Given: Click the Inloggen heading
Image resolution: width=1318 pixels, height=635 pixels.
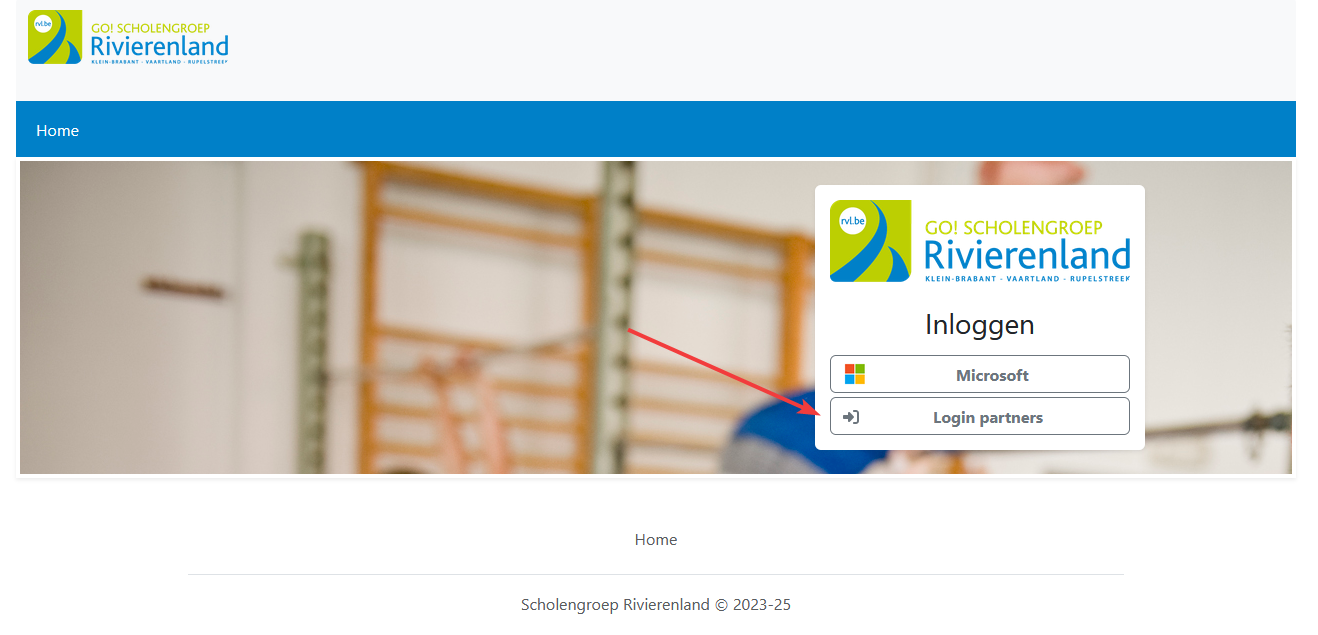Looking at the screenshot, I should [979, 325].
